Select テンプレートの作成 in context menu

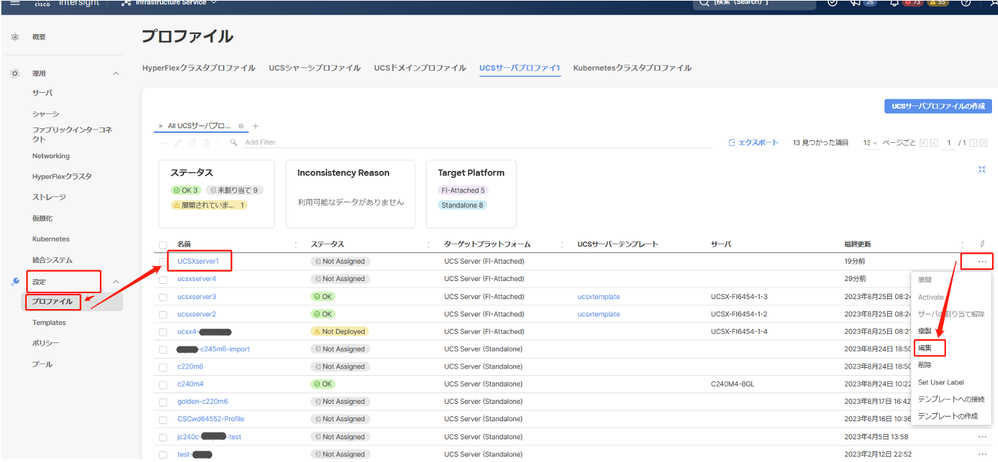pyautogui.click(x=948, y=416)
